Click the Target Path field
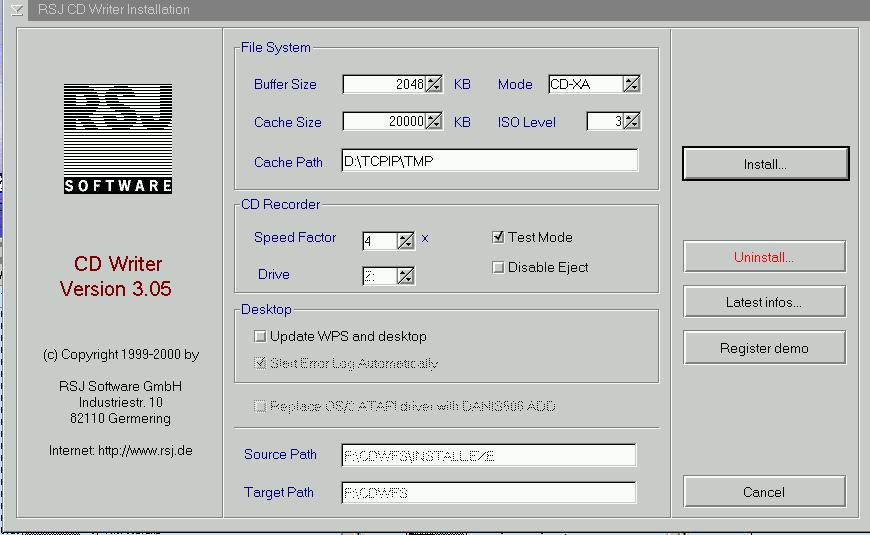This screenshot has width=870, height=535. tap(488, 493)
